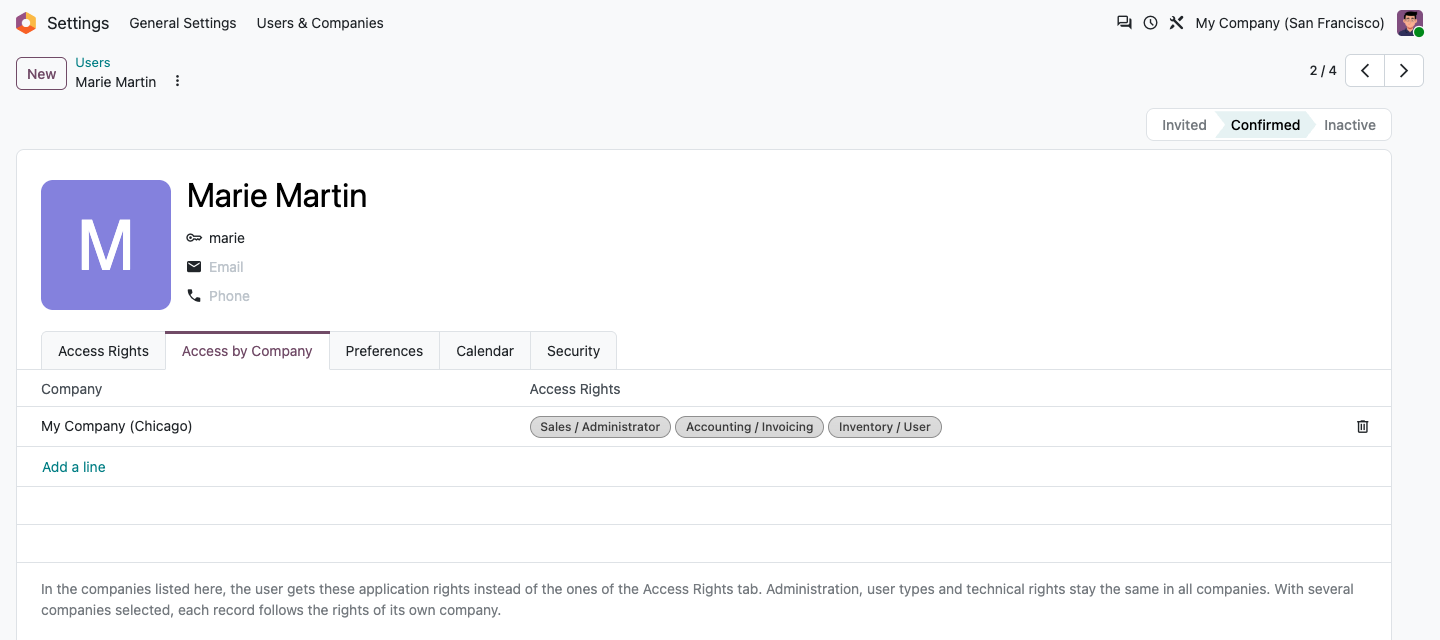The width and height of the screenshot is (1440, 640).
Task: Click the 2 / 4 record pager counter
Action: click(x=1323, y=71)
